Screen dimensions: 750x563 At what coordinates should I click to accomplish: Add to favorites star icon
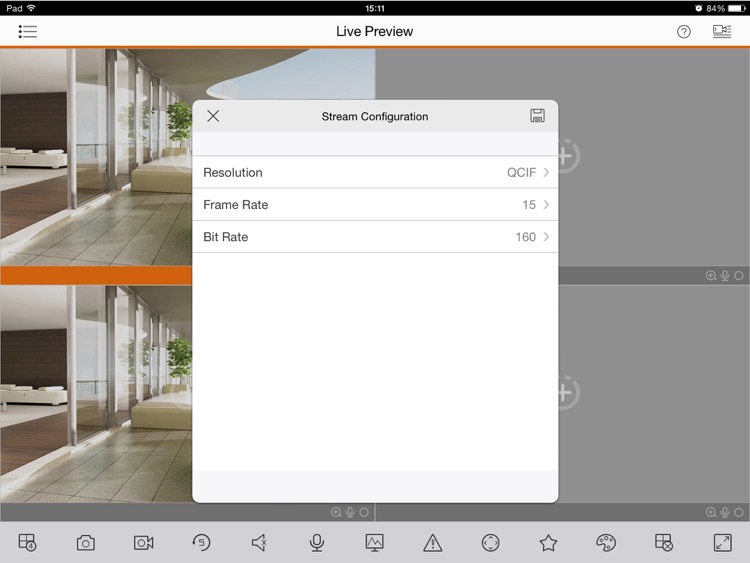[548, 543]
